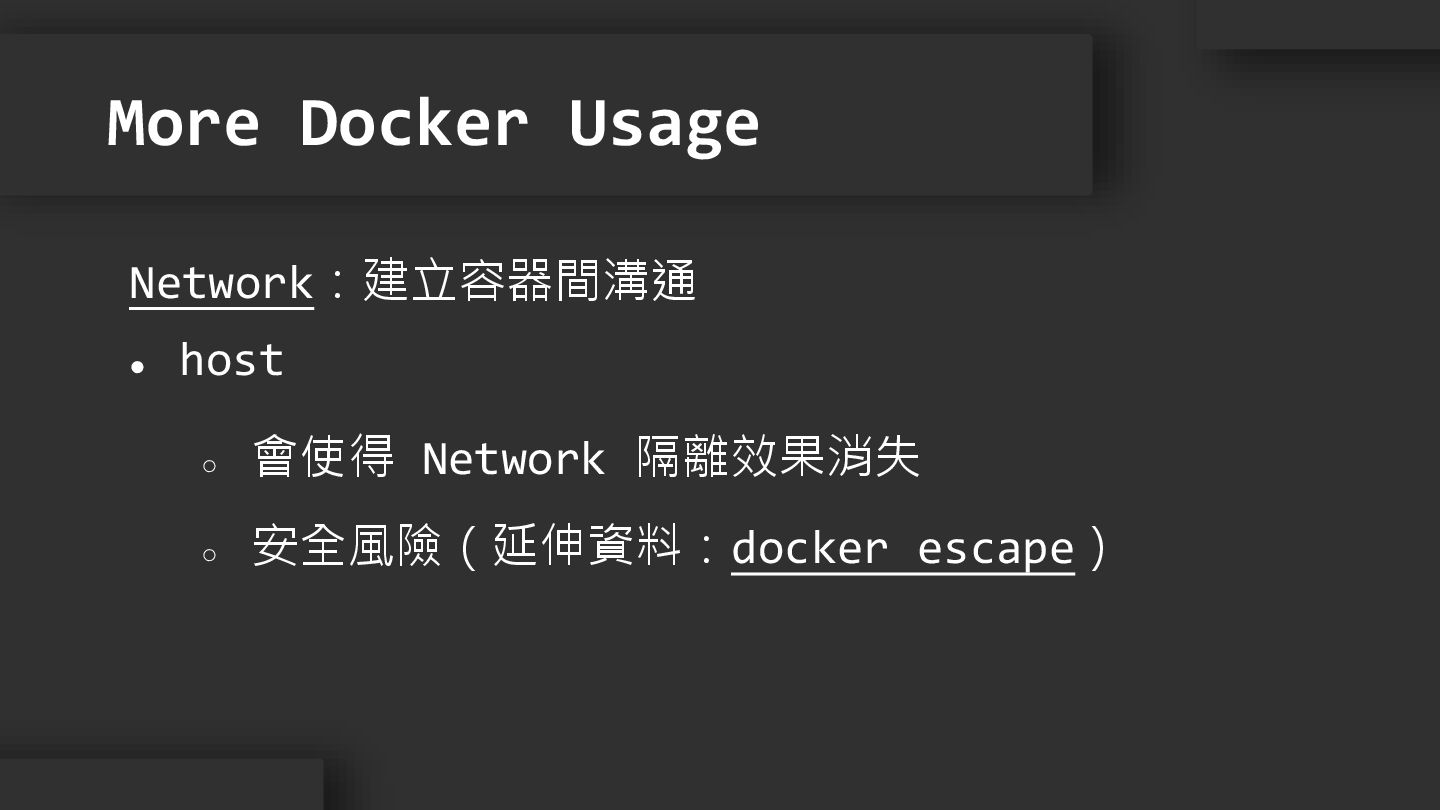The image size is (1440, 810).
Task: Open the underlined Network hyperlink
Action: click(x=221, y=282)
